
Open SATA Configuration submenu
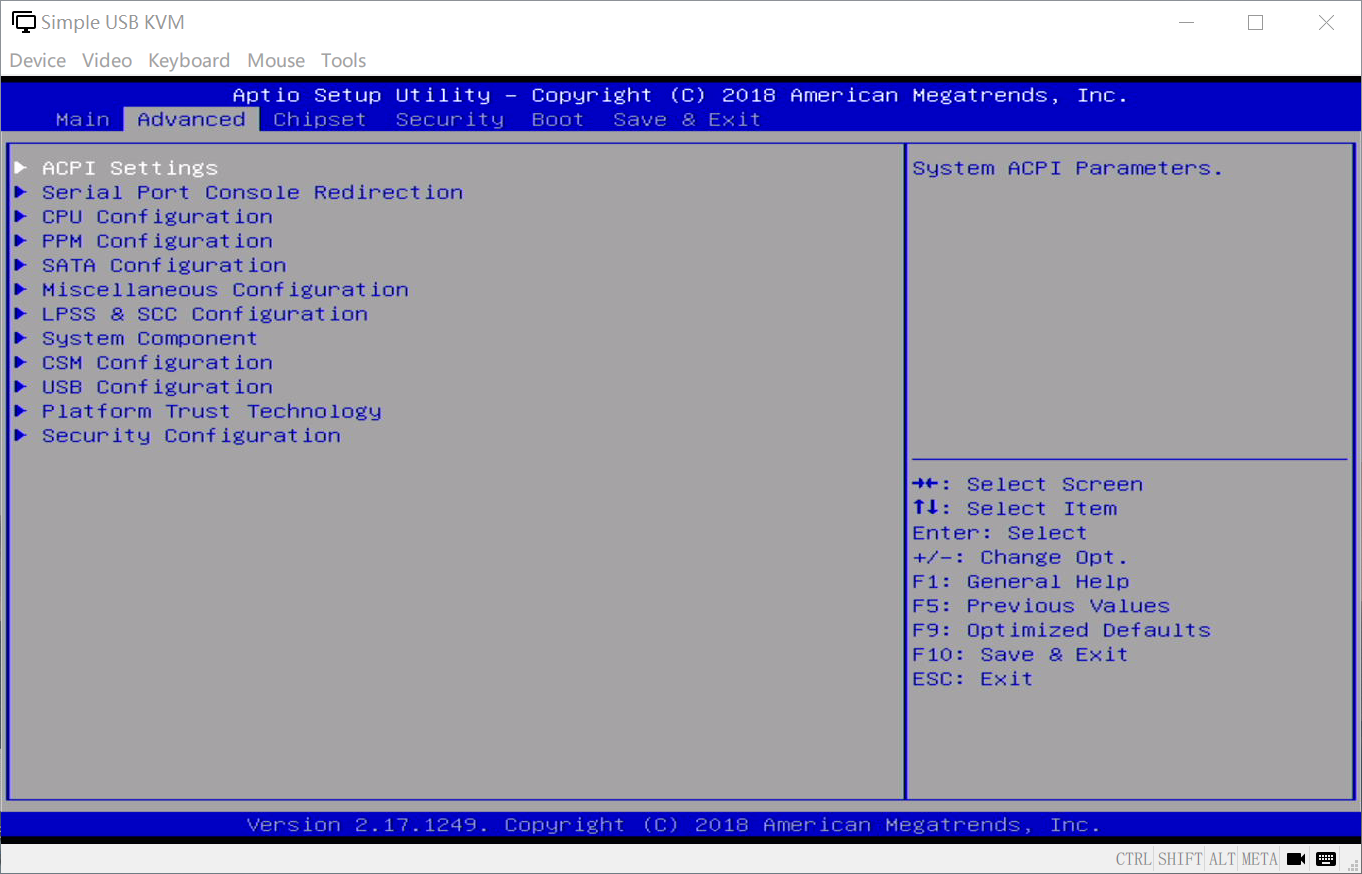[164, 265]
